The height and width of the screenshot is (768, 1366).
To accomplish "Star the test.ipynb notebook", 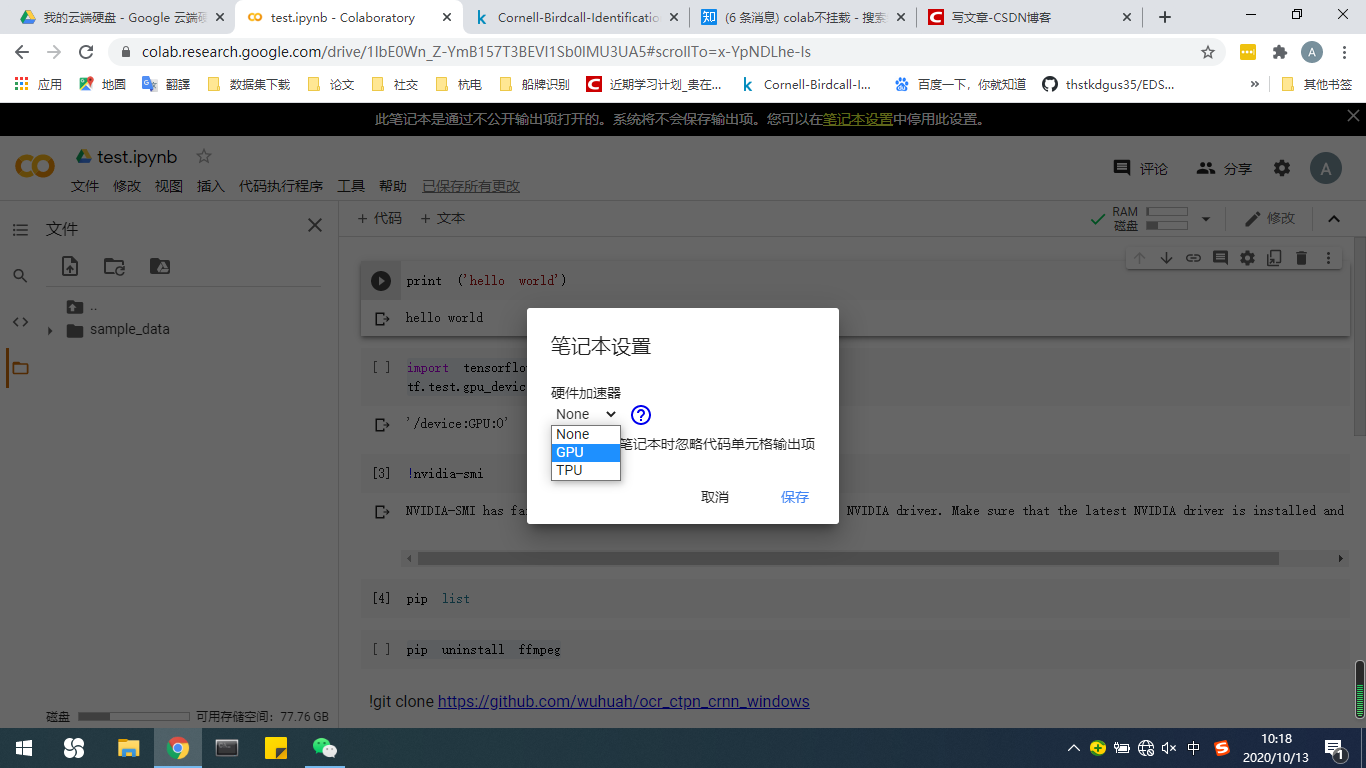I will (x=204, y=156).
